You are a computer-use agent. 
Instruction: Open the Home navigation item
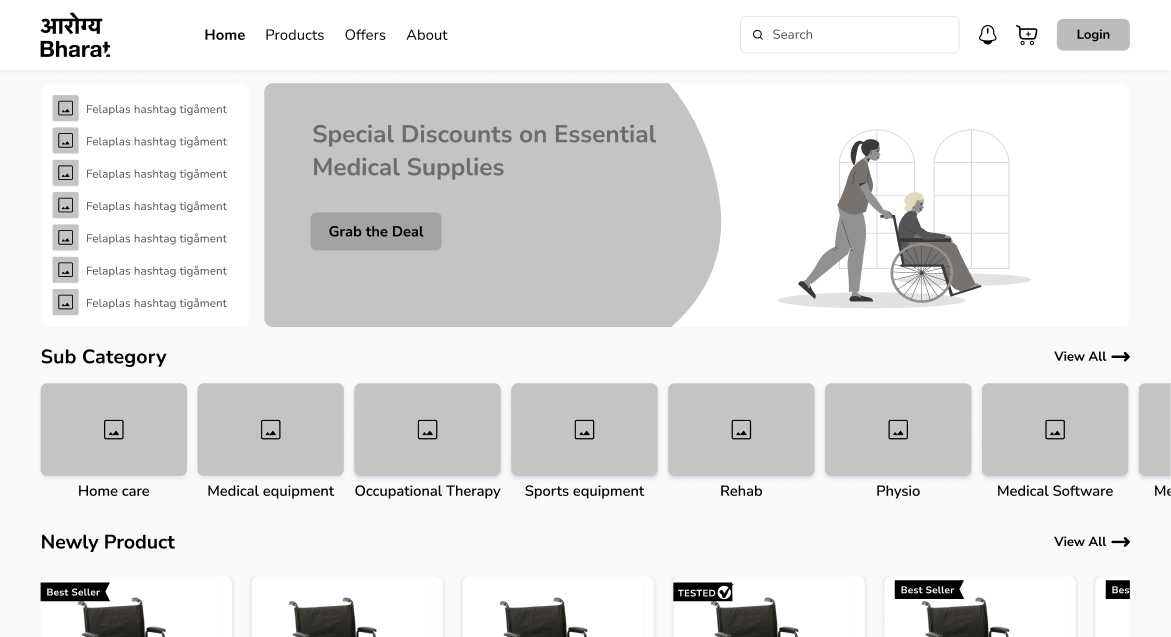[x=224, y=35]
